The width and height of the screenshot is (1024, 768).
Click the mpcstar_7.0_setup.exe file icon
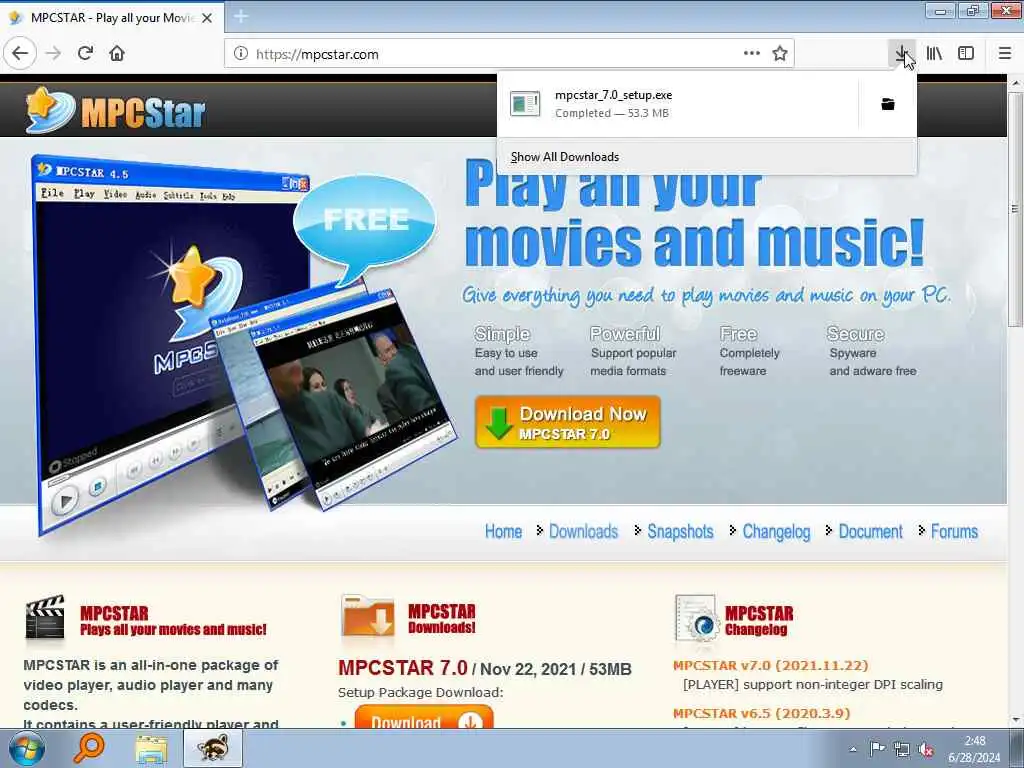525,104
